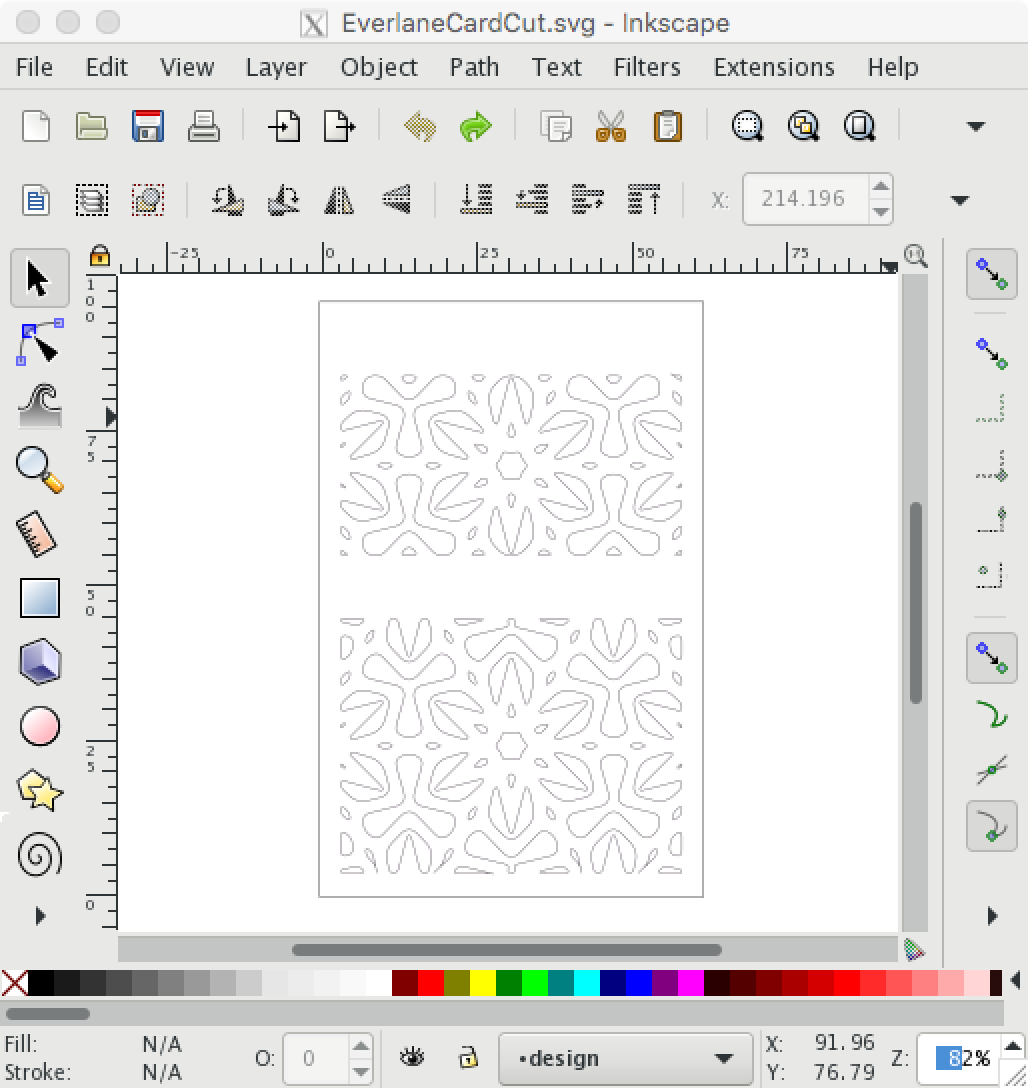Redo with the green arrow
Screen dimensions: 1028x1088
[x=476, y=127]
